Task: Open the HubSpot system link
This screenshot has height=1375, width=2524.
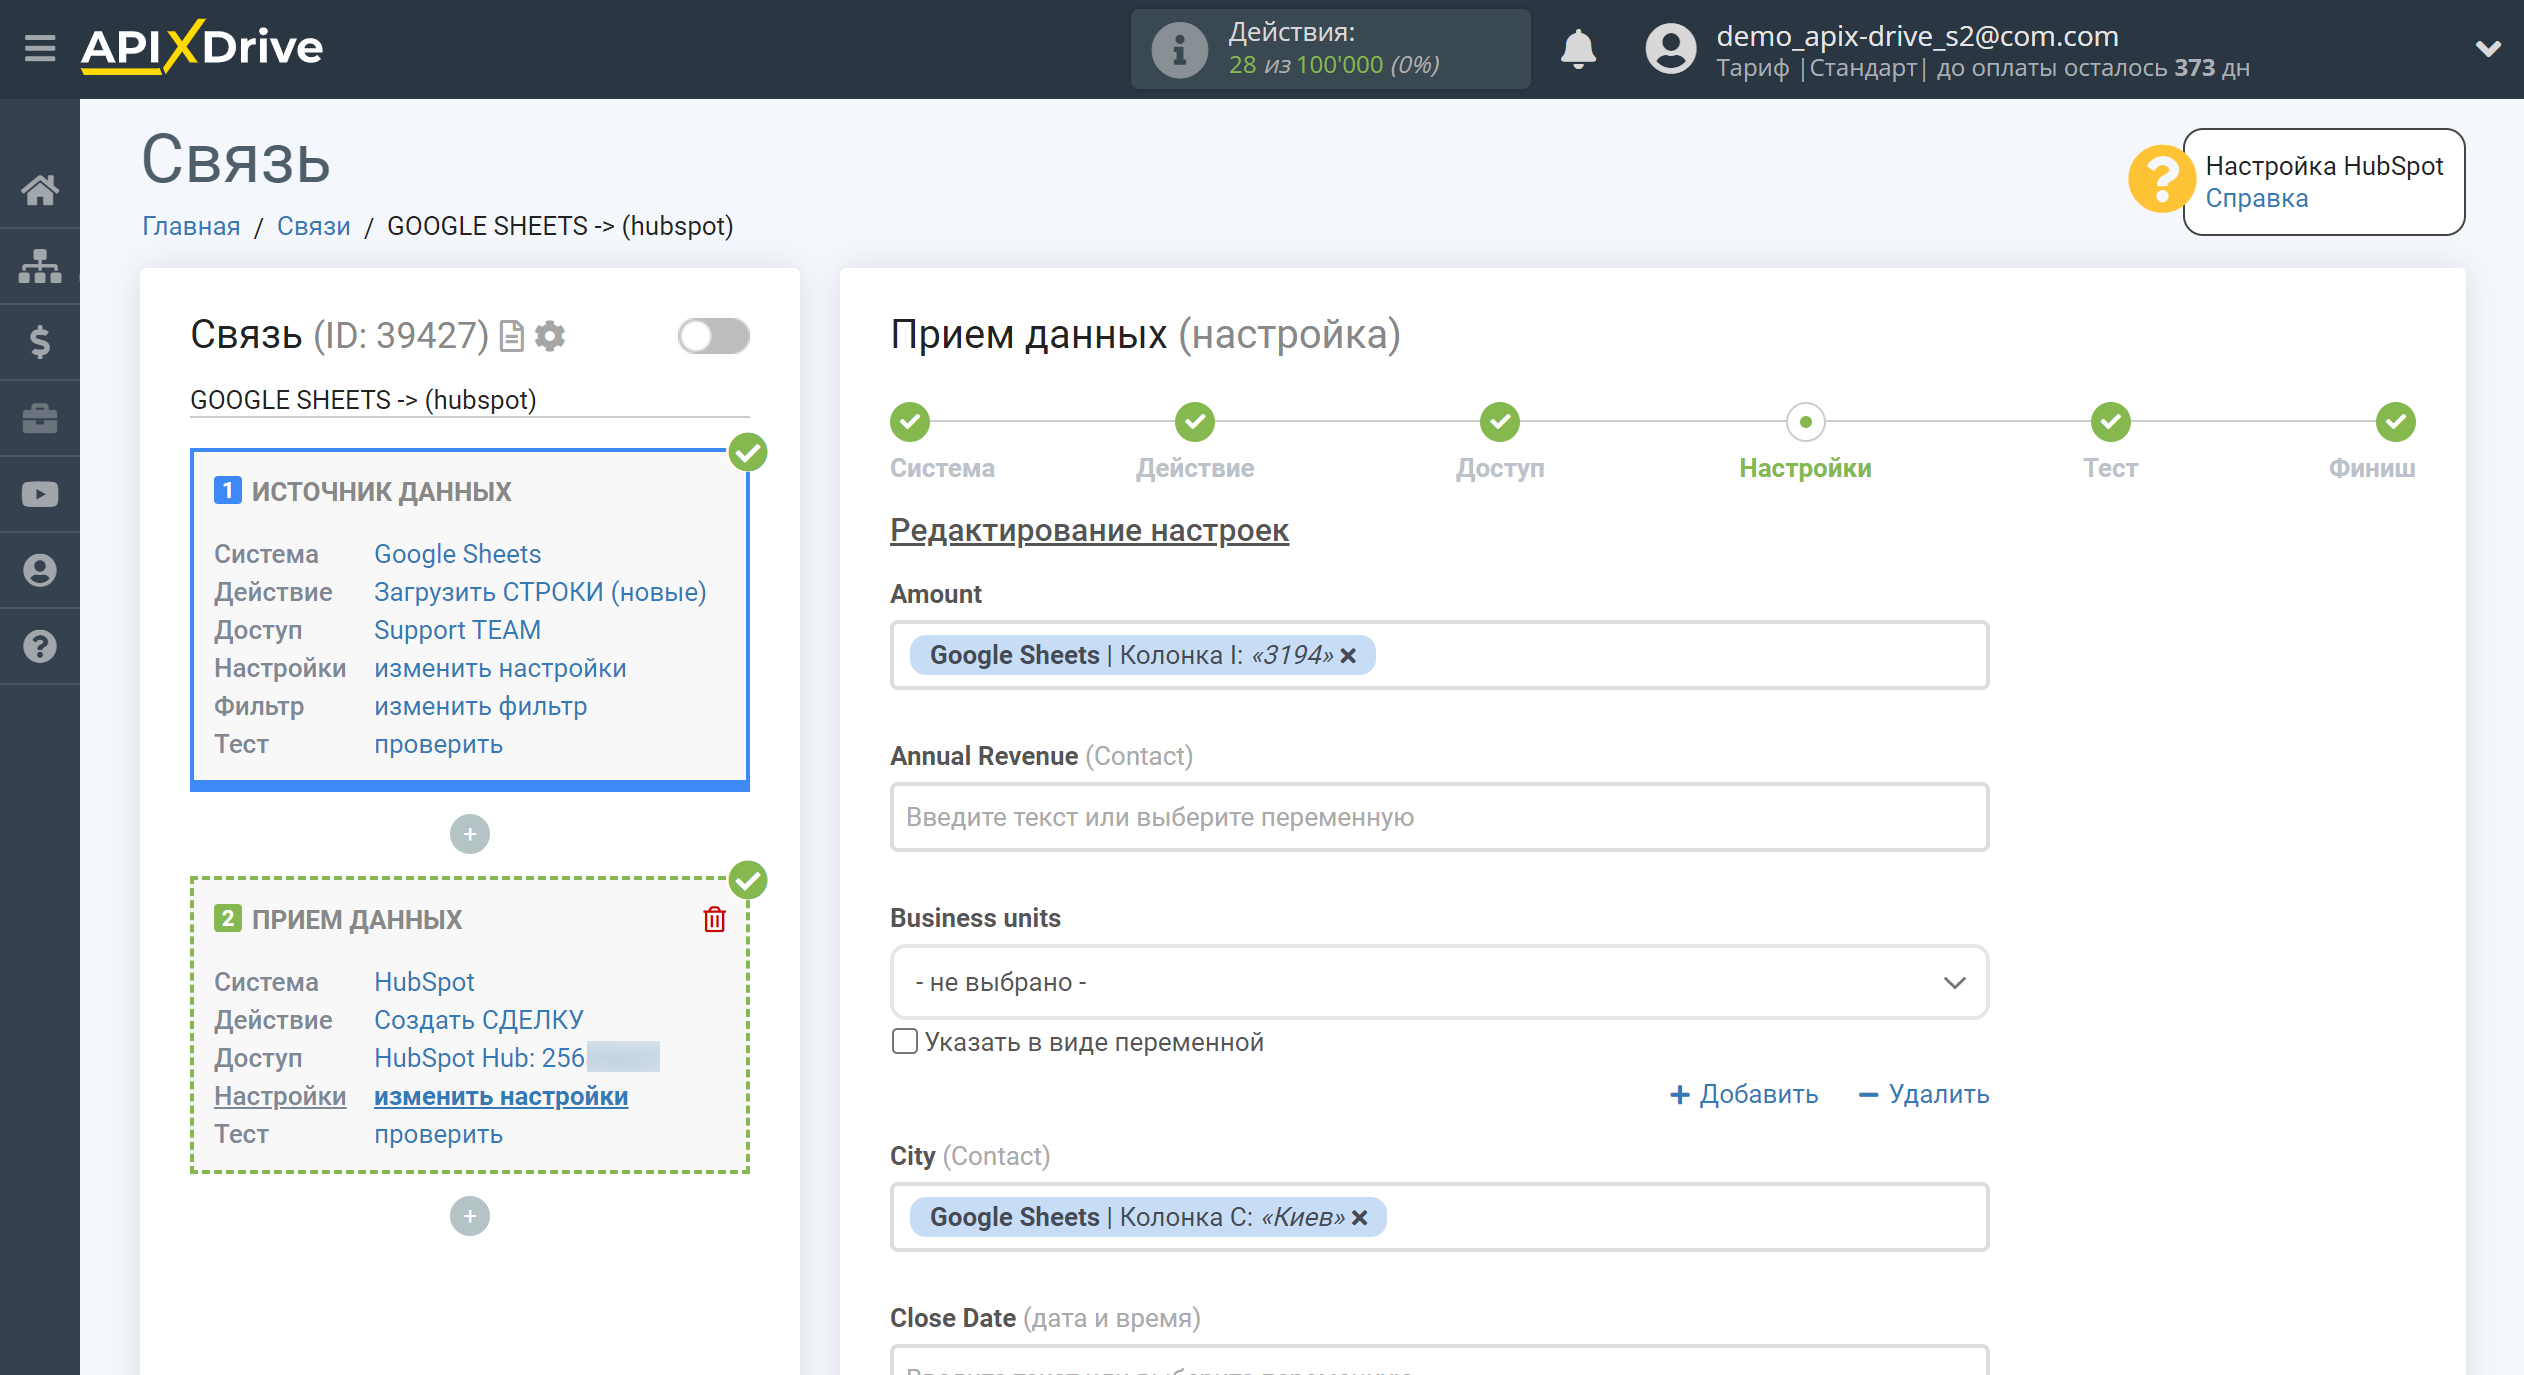Action: [x=424, y=982]
